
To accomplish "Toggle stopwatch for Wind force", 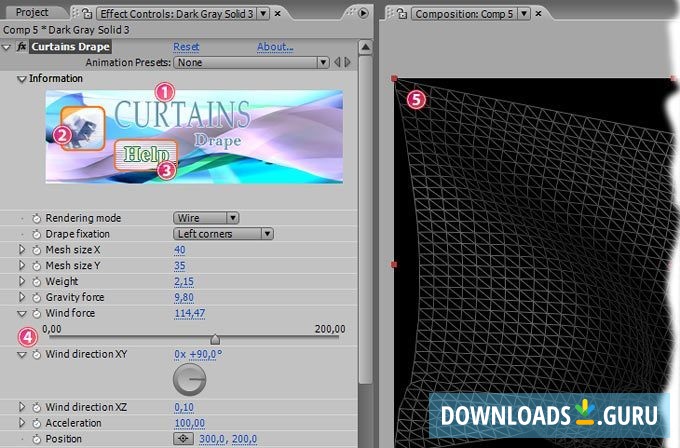I will [x=36, y=313].
